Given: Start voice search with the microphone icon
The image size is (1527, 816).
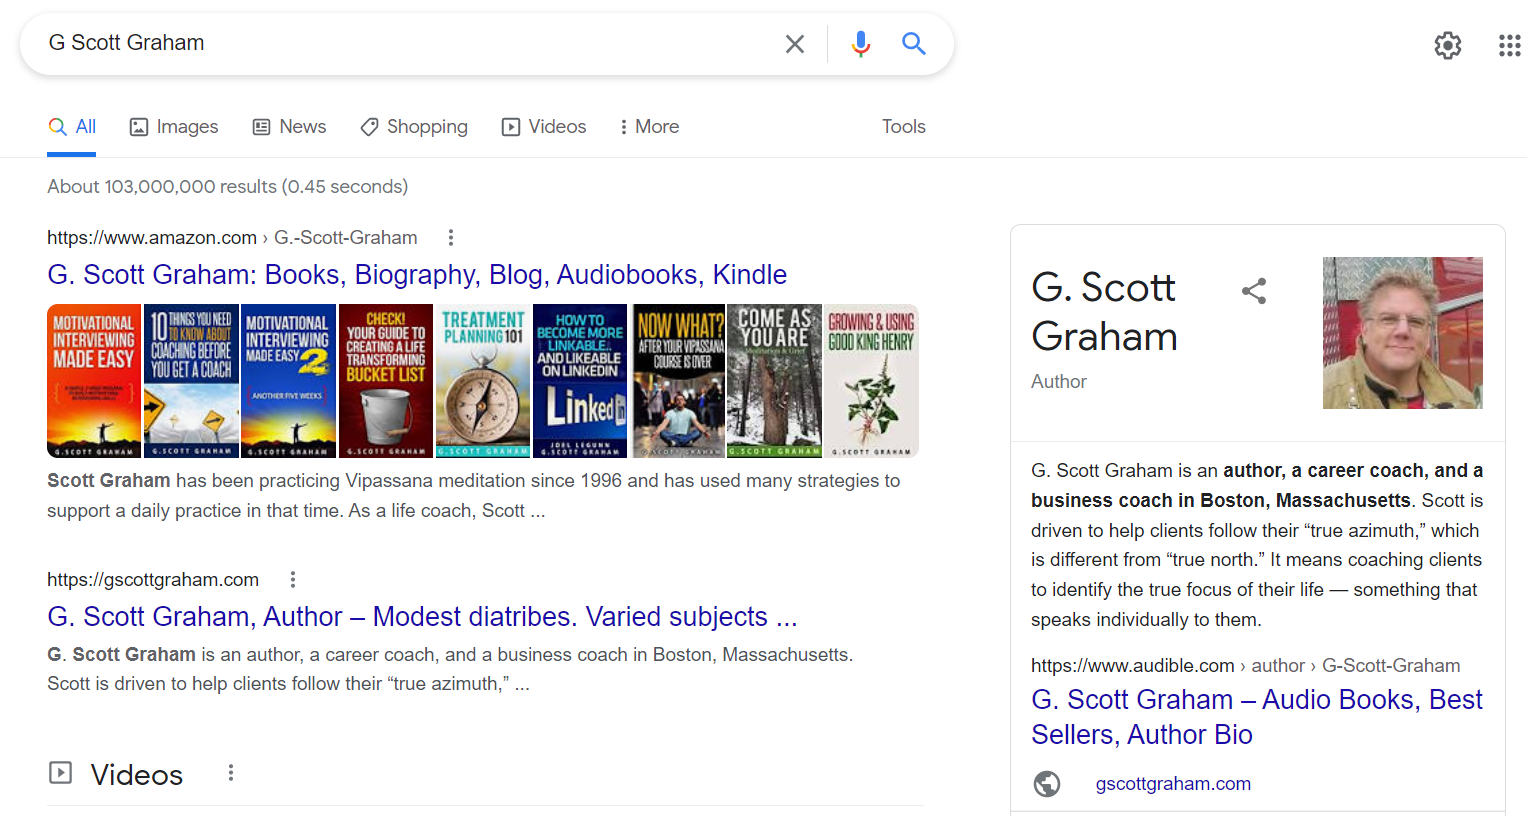Looking at the screenshot, I should [x=860, y=44].
